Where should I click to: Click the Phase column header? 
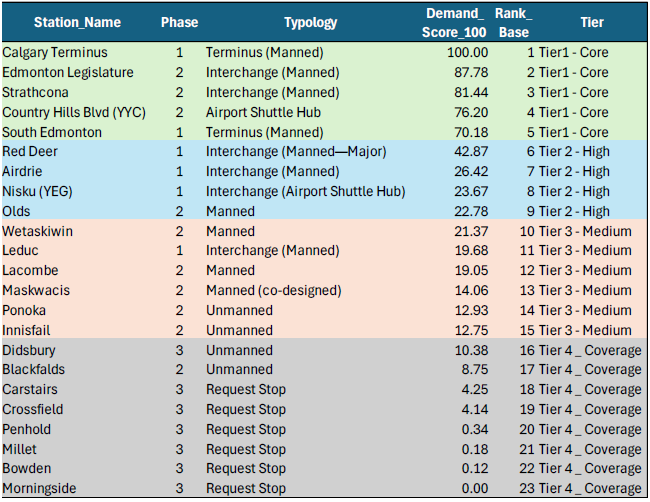pos(179,22)
